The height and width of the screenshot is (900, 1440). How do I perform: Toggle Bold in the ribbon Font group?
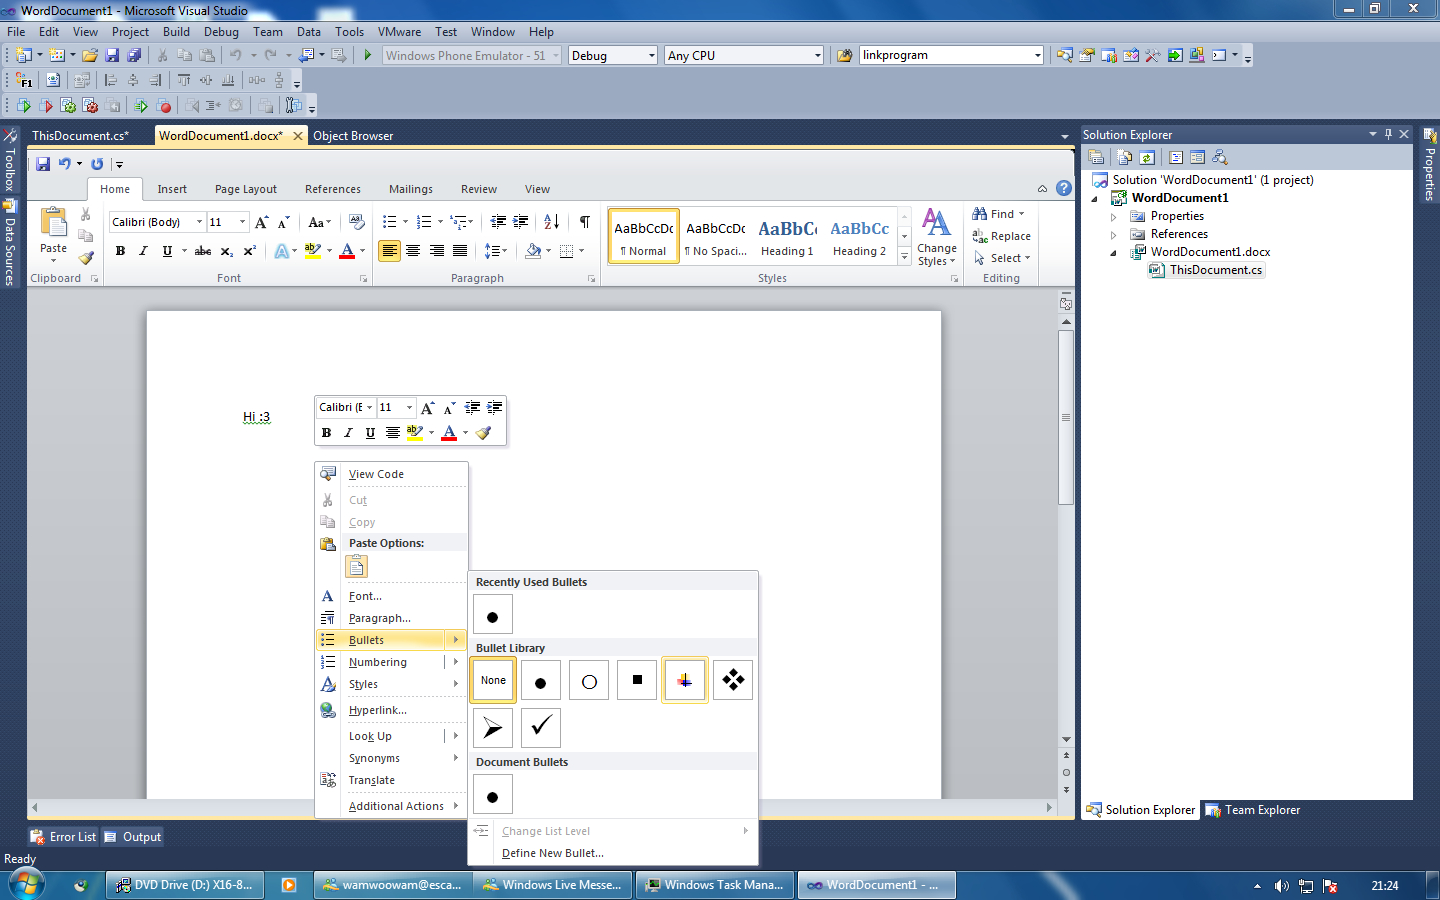(121, 251)
